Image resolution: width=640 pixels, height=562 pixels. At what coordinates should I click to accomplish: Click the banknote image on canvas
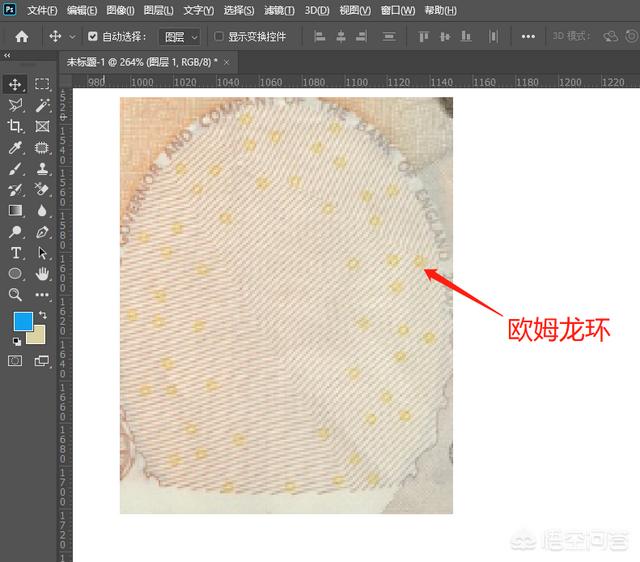[286, 305]
